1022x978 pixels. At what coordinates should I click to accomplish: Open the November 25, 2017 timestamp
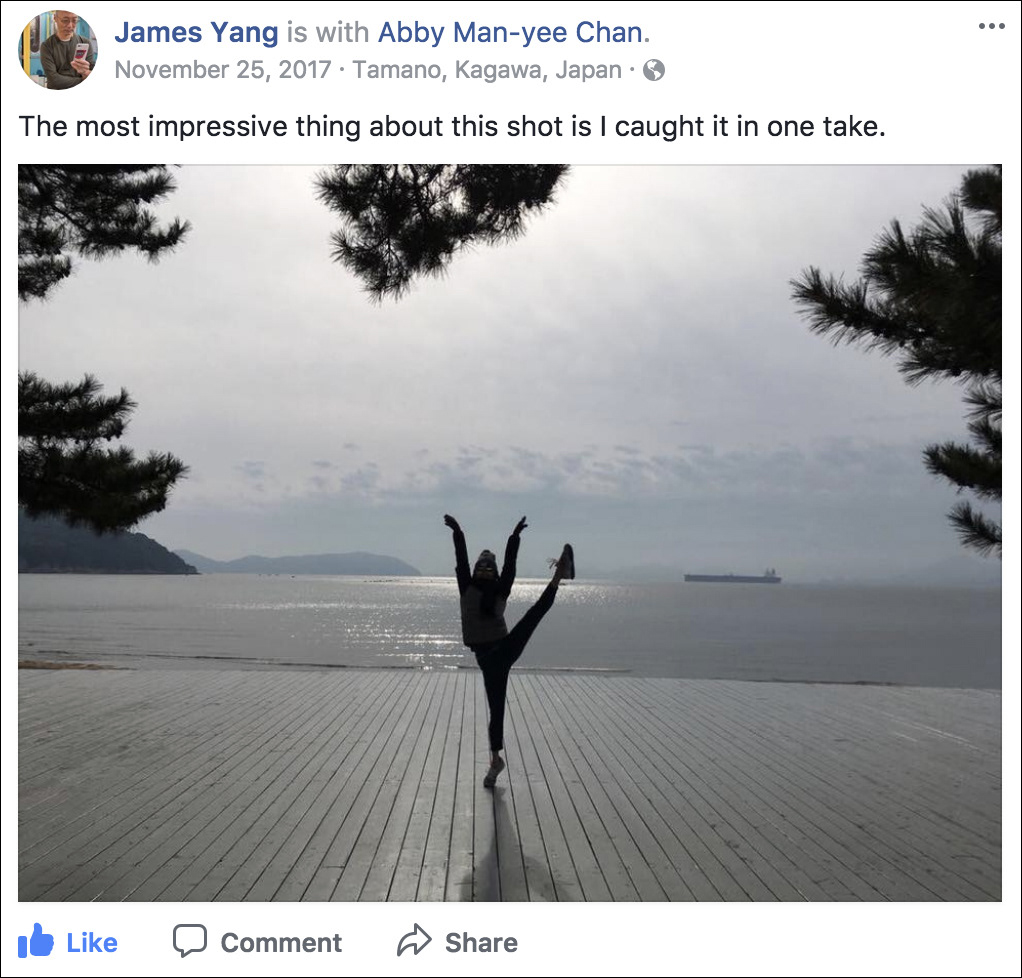click(x=223, y=70)
